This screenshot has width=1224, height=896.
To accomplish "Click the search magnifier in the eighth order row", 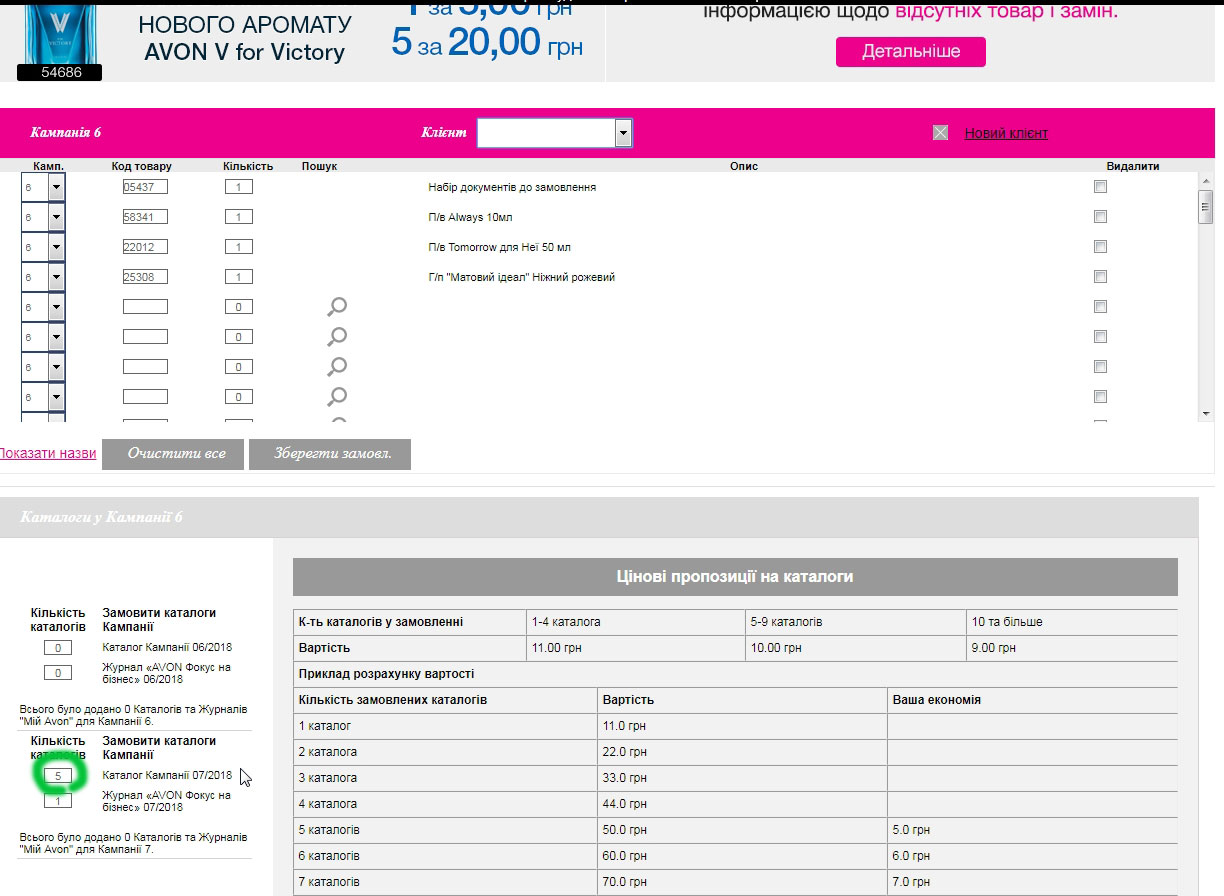I will (337, 397).
